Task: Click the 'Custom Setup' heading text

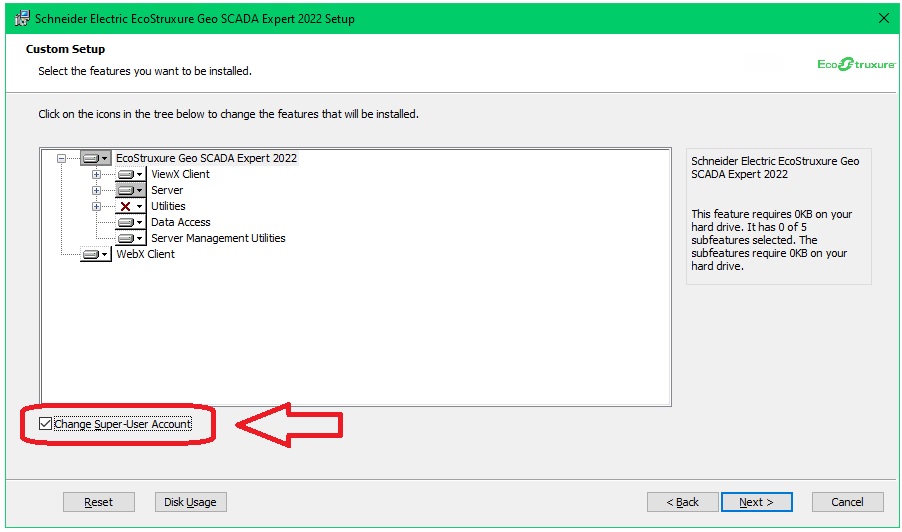Action: 66,49
